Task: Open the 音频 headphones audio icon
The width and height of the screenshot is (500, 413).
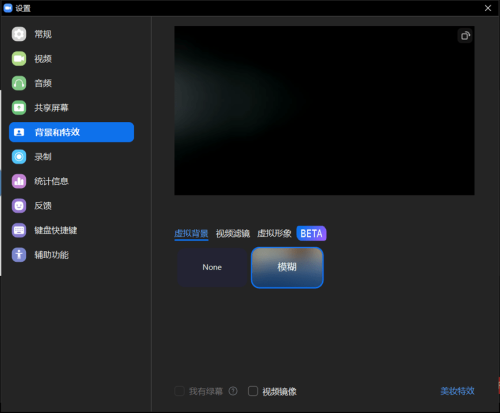Action: tap(19, 83)
